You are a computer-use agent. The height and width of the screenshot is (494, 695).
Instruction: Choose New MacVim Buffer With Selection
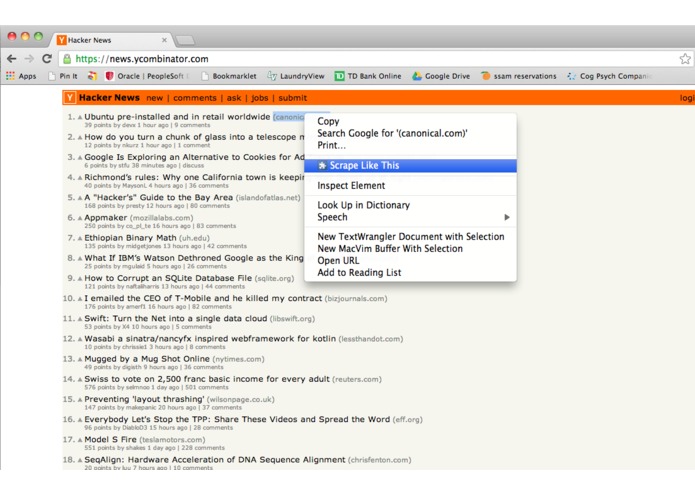pyautogui.click(x=410, y=249)
